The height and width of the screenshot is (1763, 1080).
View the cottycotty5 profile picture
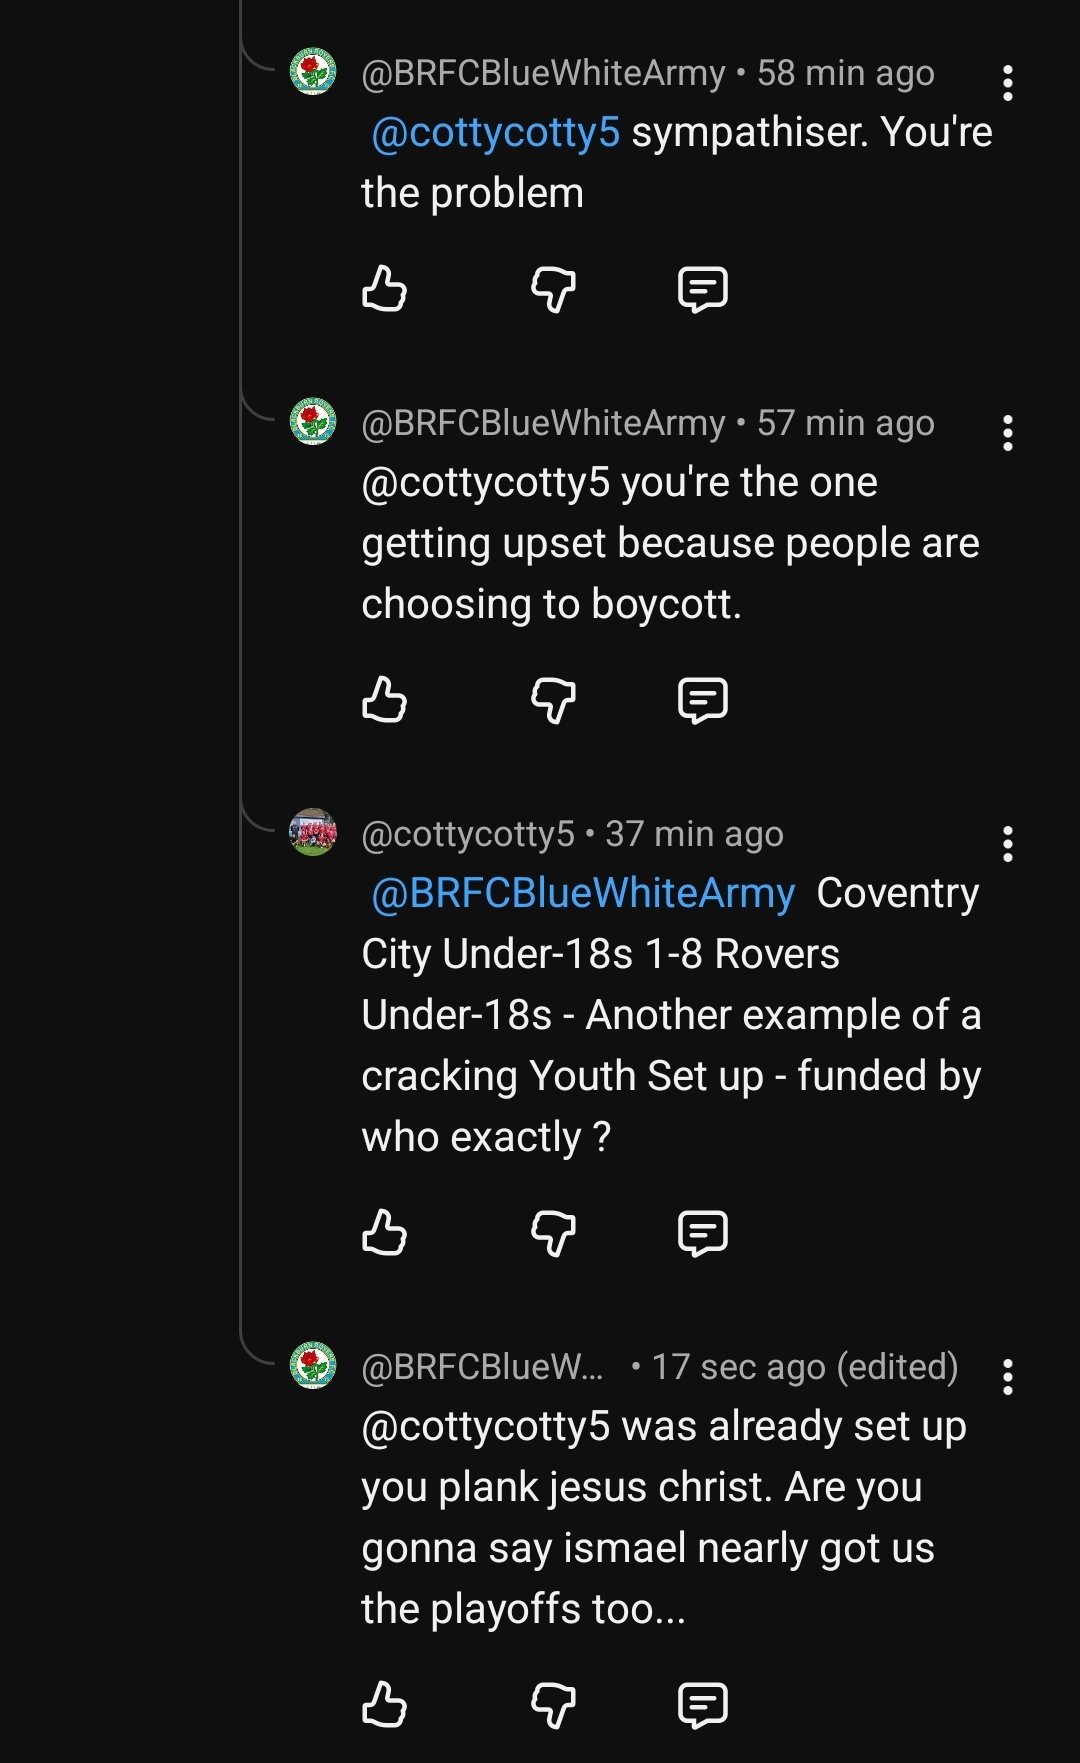pyautogui.click(x=313, y=832)
